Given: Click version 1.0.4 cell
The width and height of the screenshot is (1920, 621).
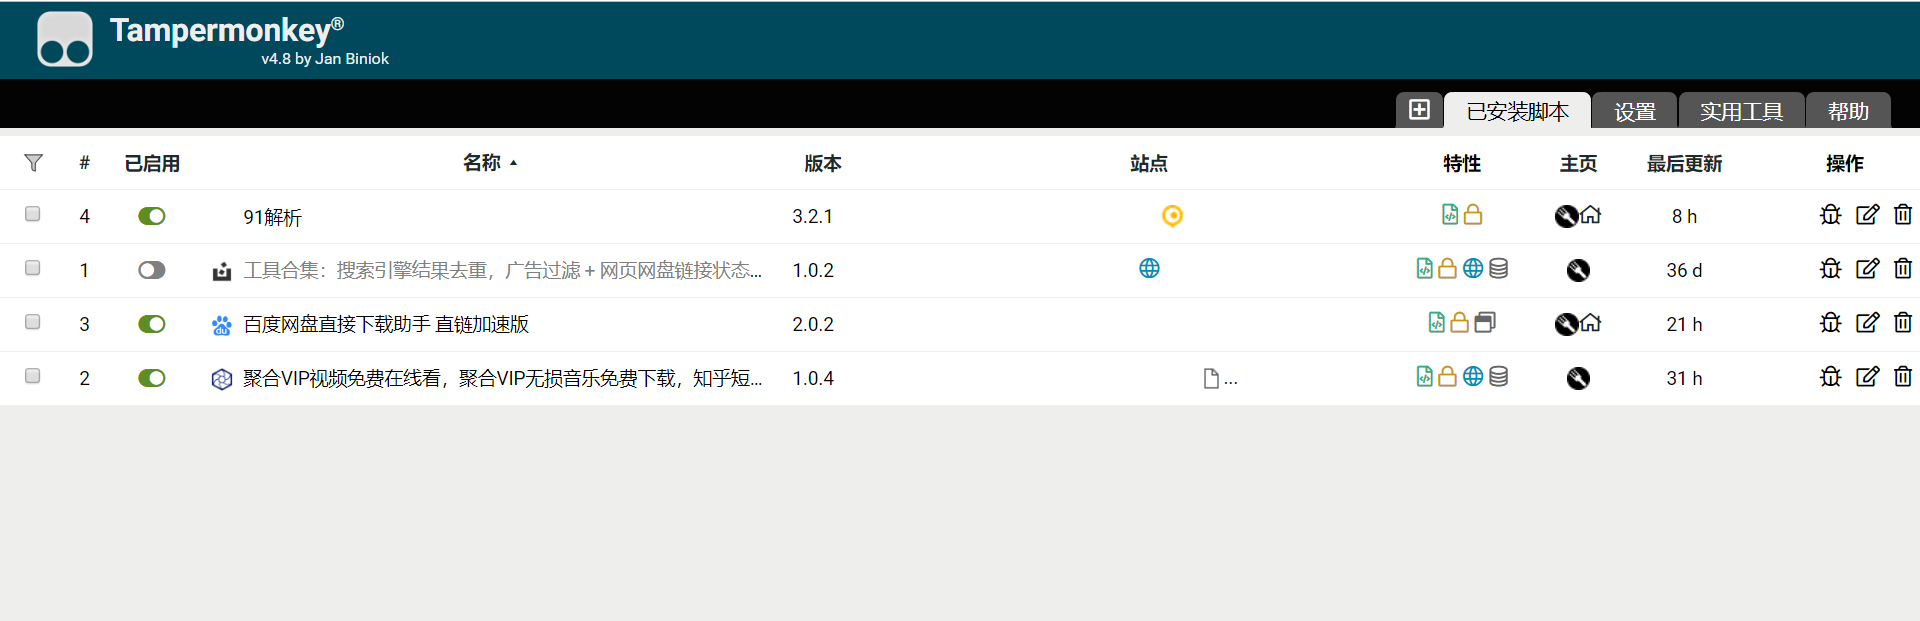Looking at the screenshot, I should tap(813, 379).
